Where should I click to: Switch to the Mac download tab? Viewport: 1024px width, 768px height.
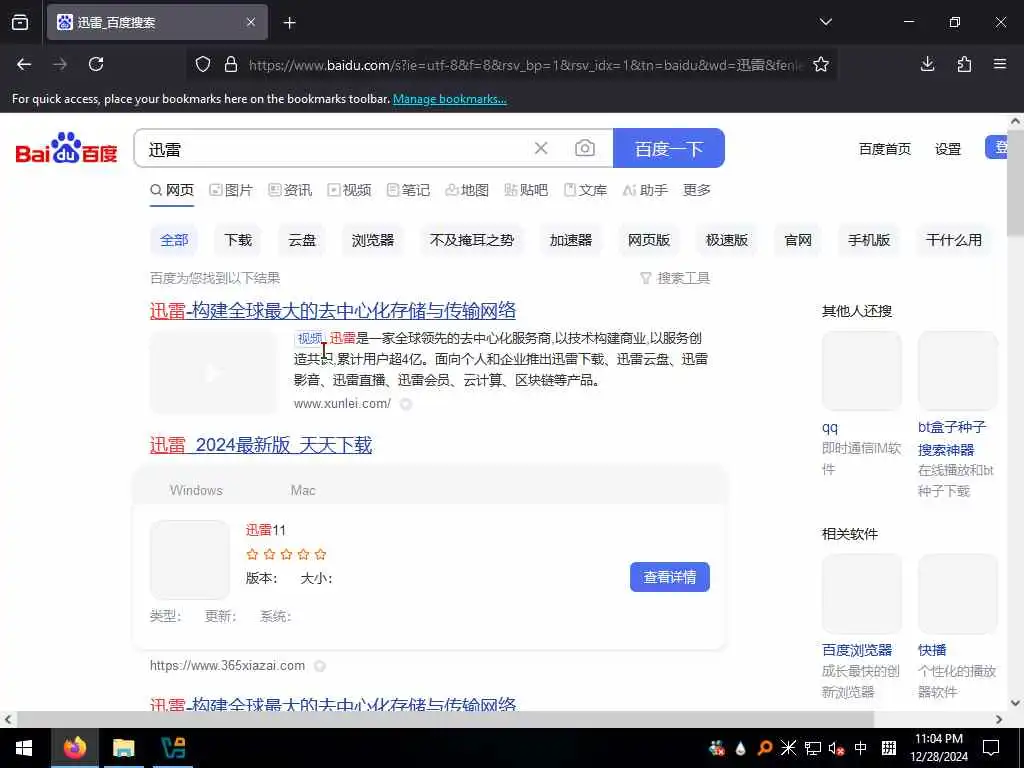[303, 490]
